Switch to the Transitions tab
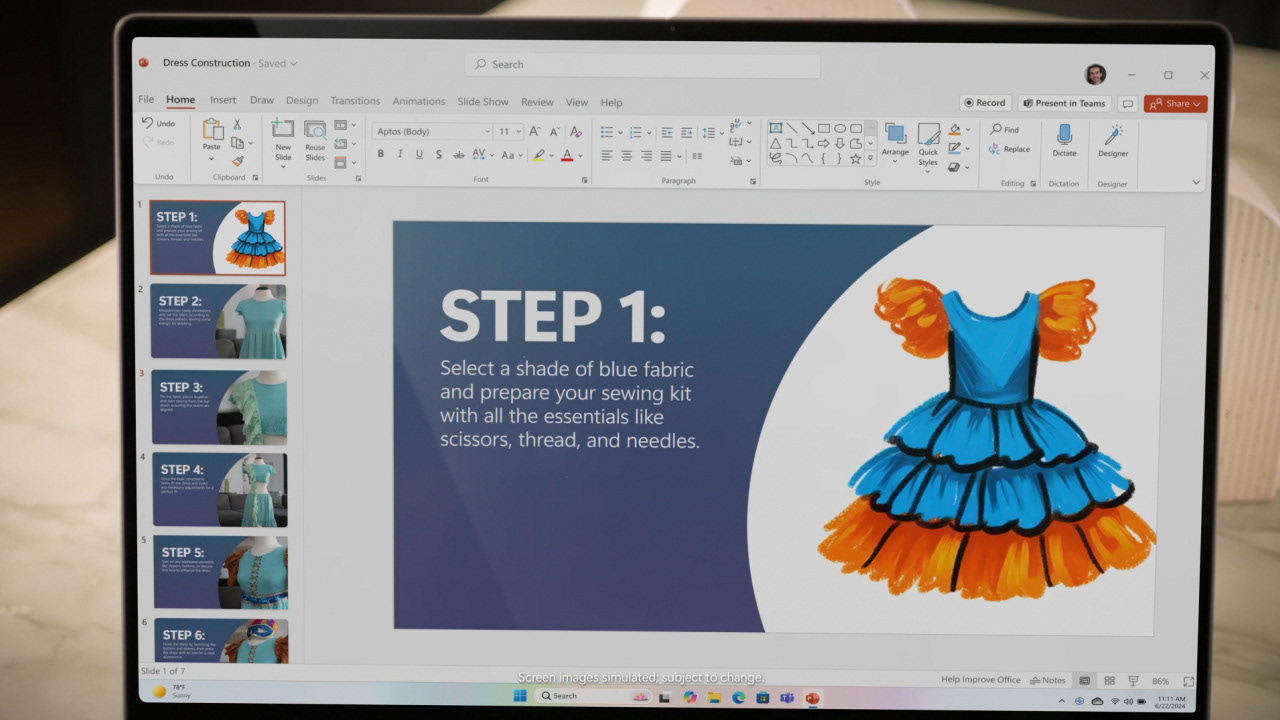The height and width of the screenshot is (720, 1280). click(x=355, y=101)
